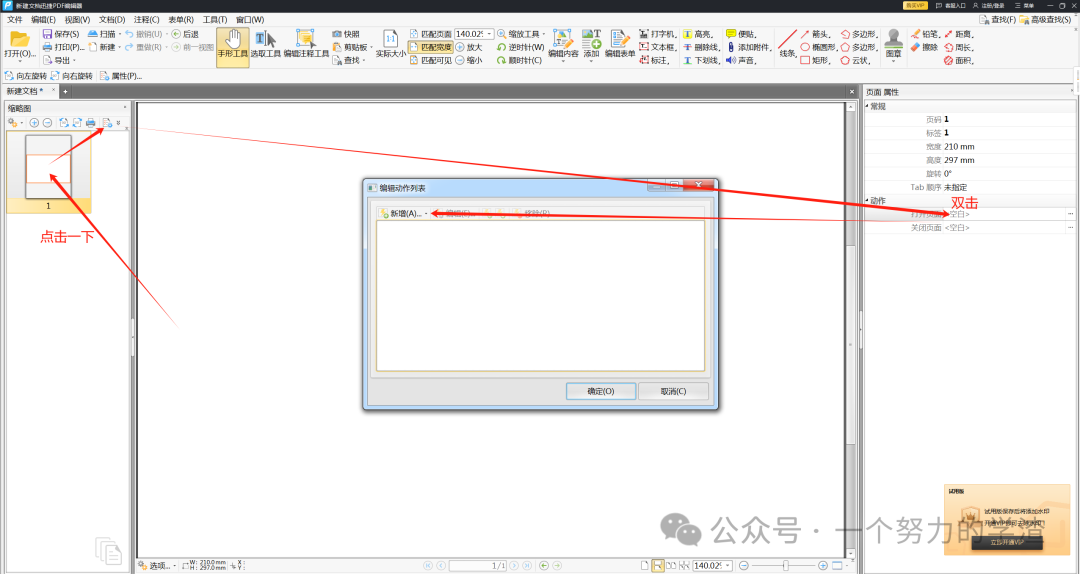
Task: Click the Save (保存) icon
Action: [48, 34]
